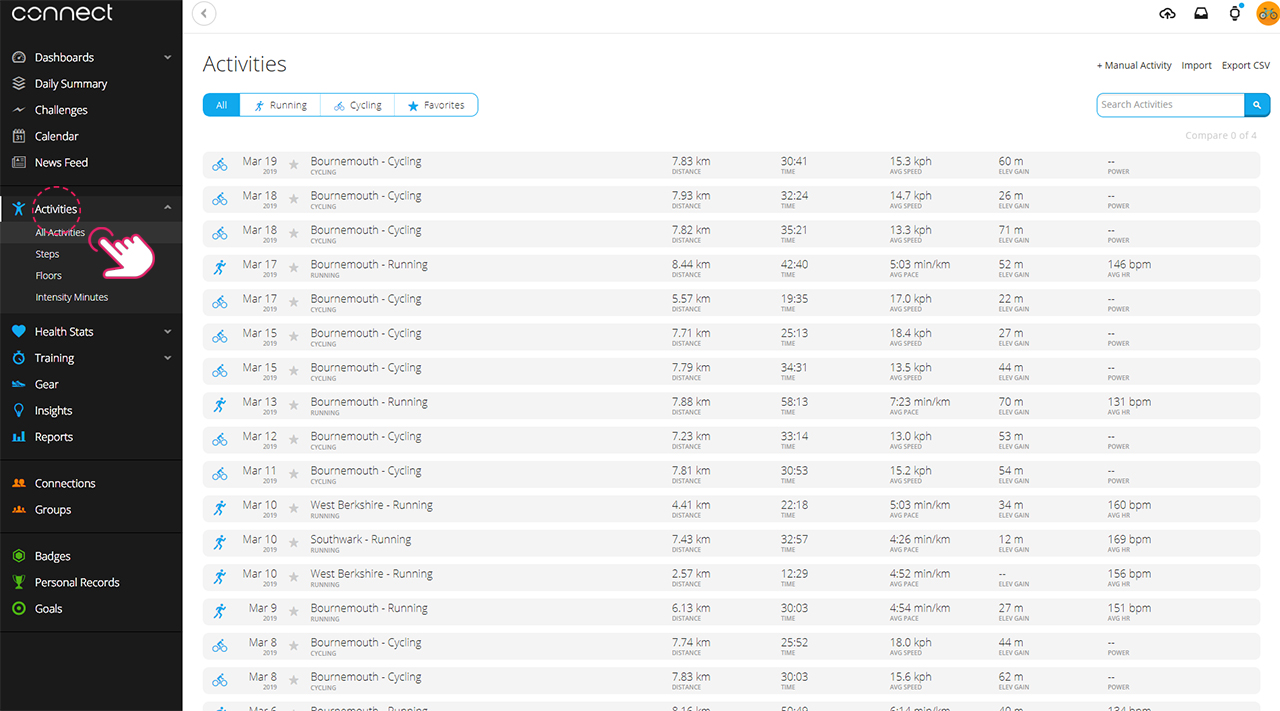Open Goals in sidebar
The width and height of the screenshot is (1280, 711).
pyautogui.click(x=48, y=608)
